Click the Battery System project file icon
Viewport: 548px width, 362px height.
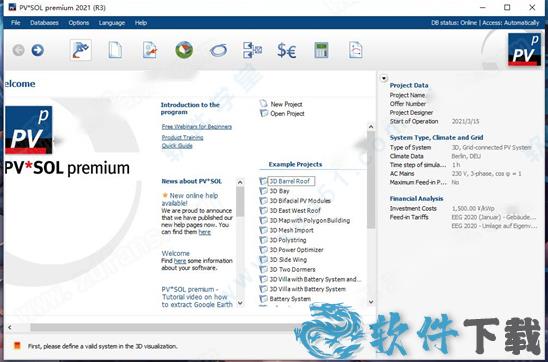point(263,298)
